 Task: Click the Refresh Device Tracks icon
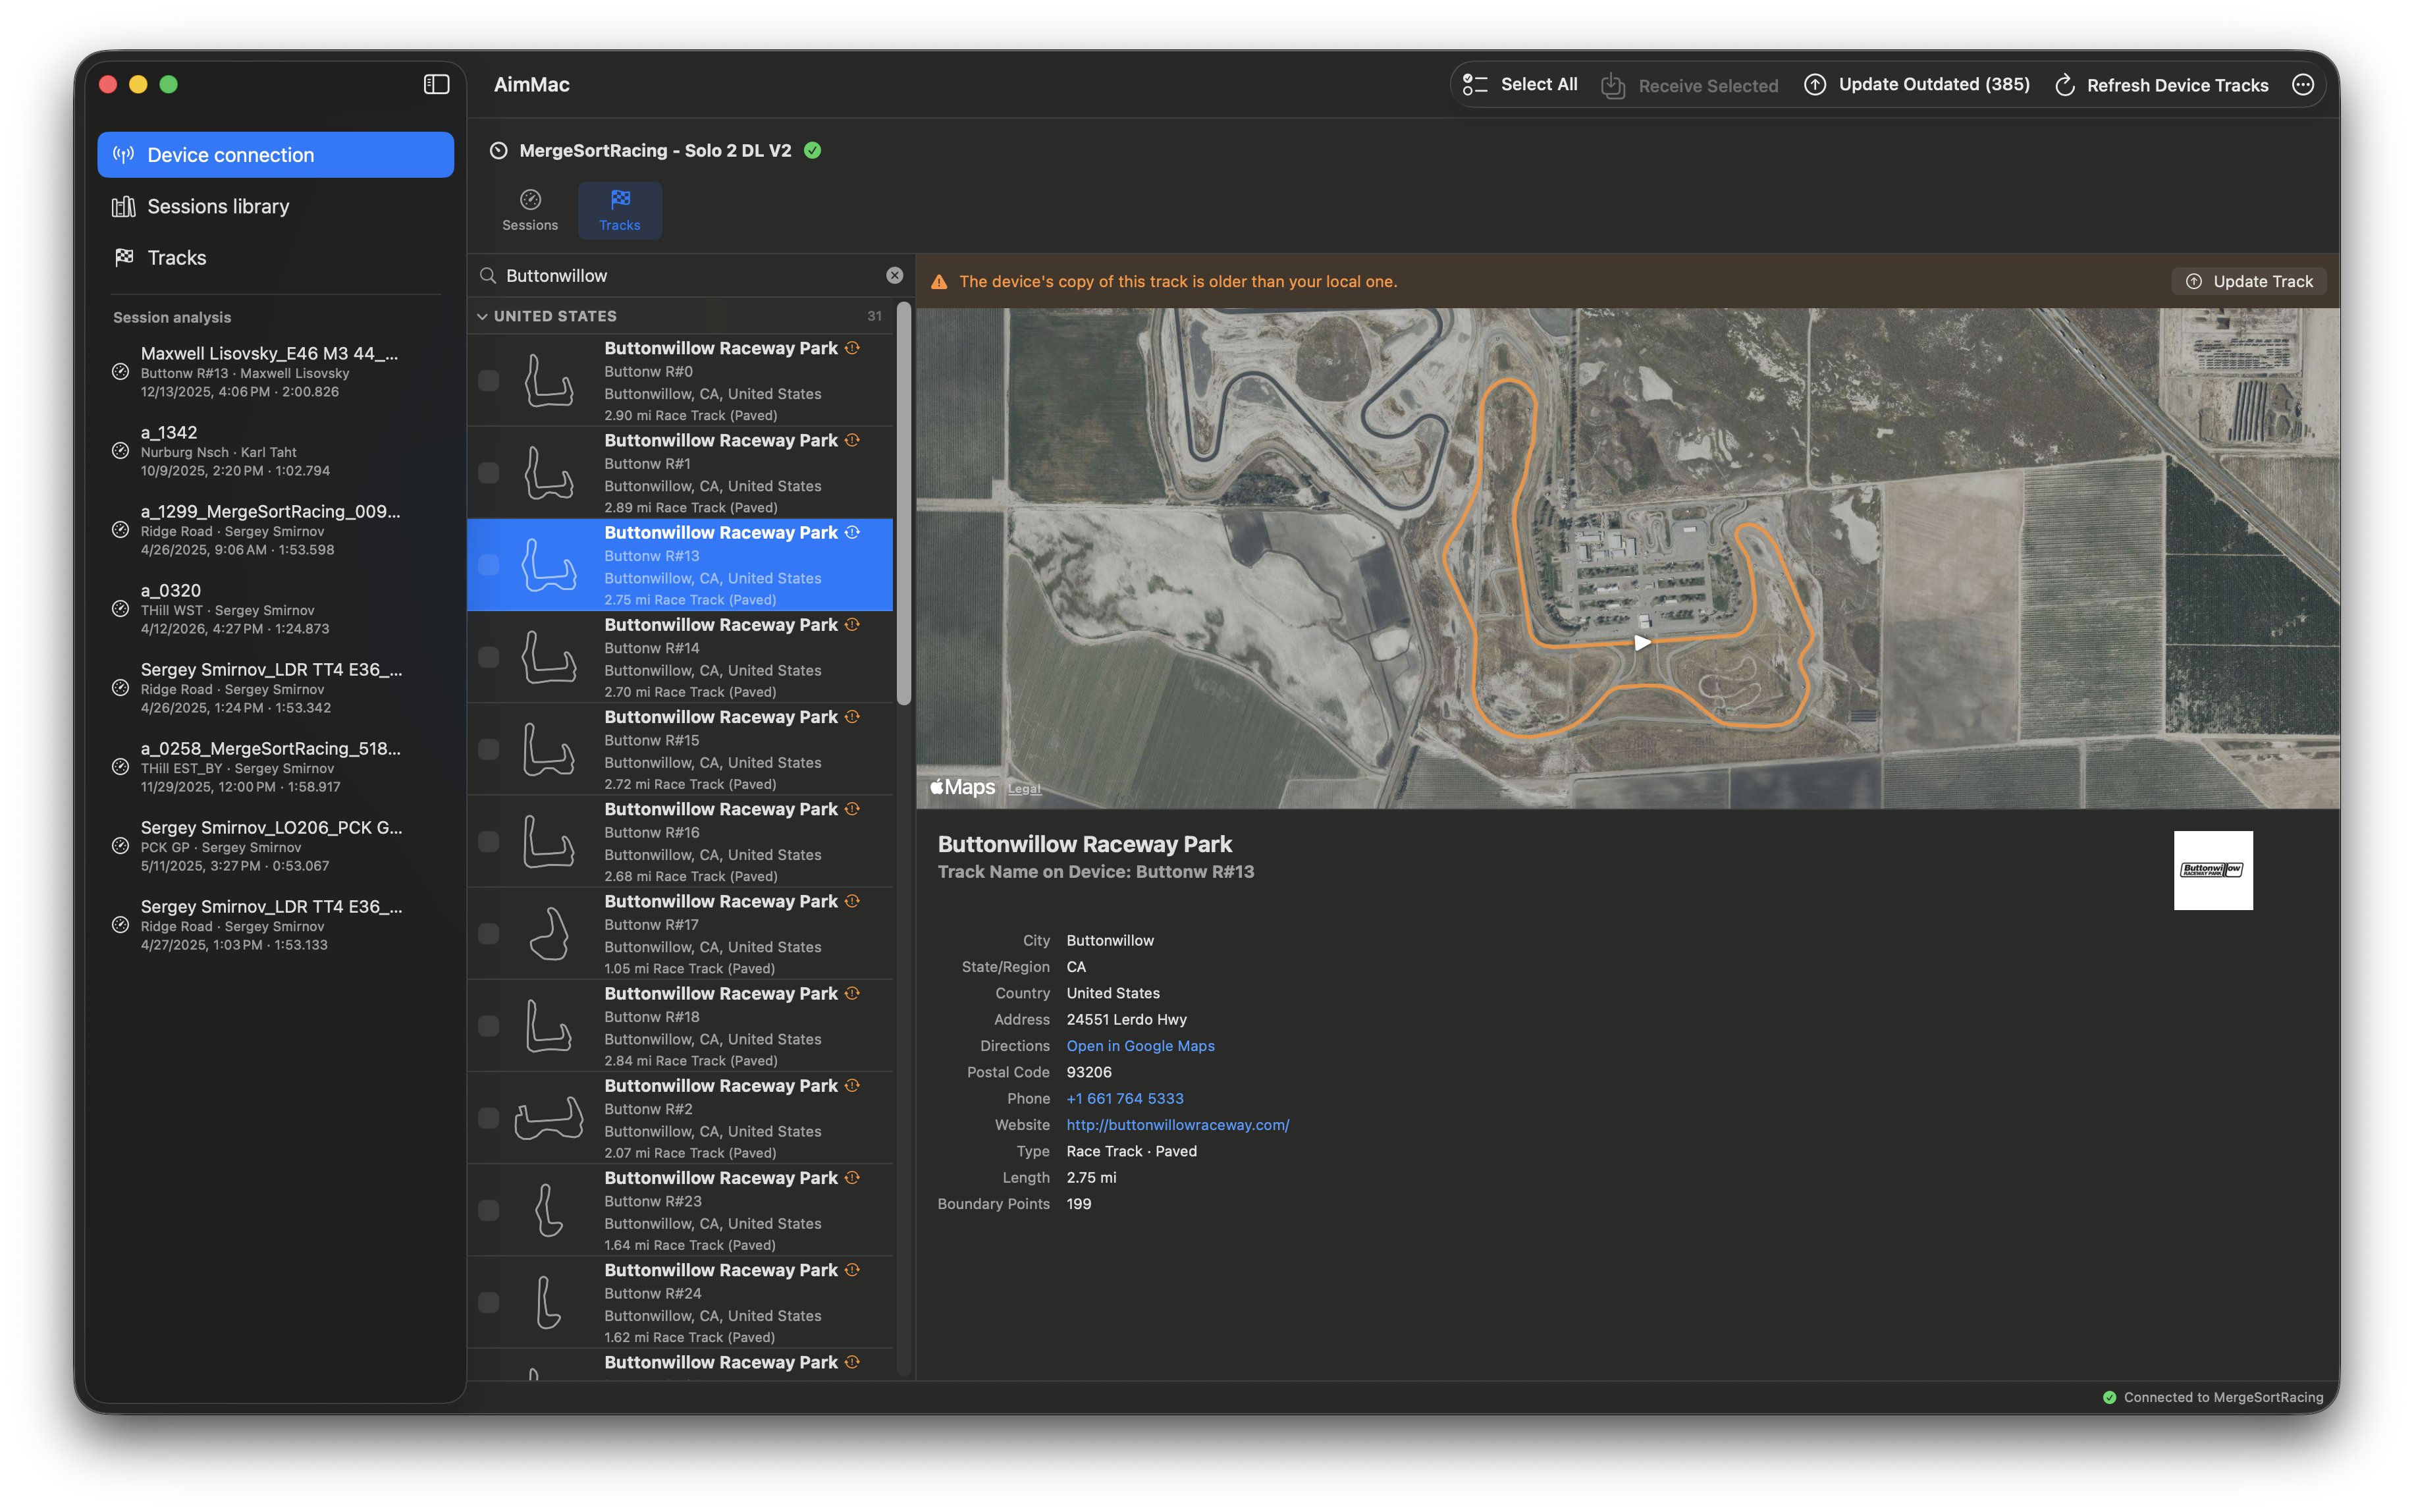2064,85
